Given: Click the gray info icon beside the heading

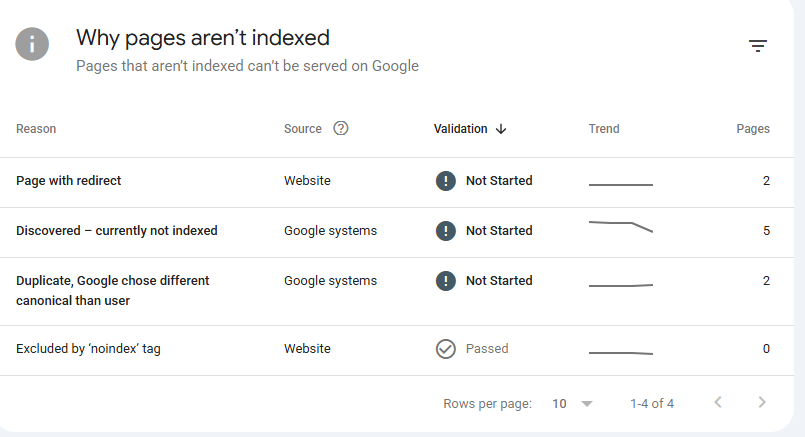Looking at the screenshot, I should click(x=32, y=44).
